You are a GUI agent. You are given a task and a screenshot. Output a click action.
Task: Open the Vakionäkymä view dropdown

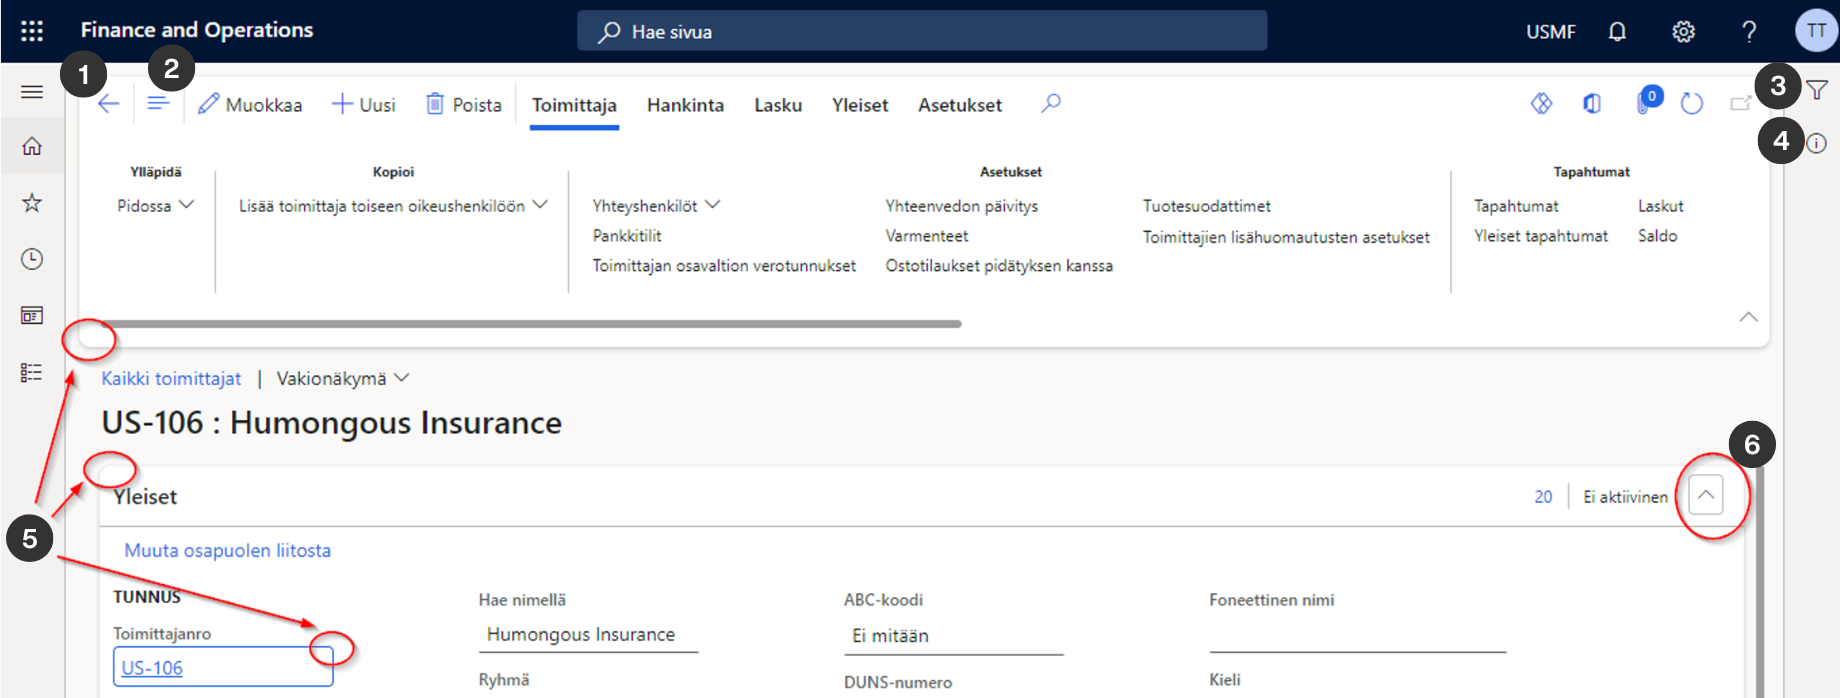[x=343, y=378]
